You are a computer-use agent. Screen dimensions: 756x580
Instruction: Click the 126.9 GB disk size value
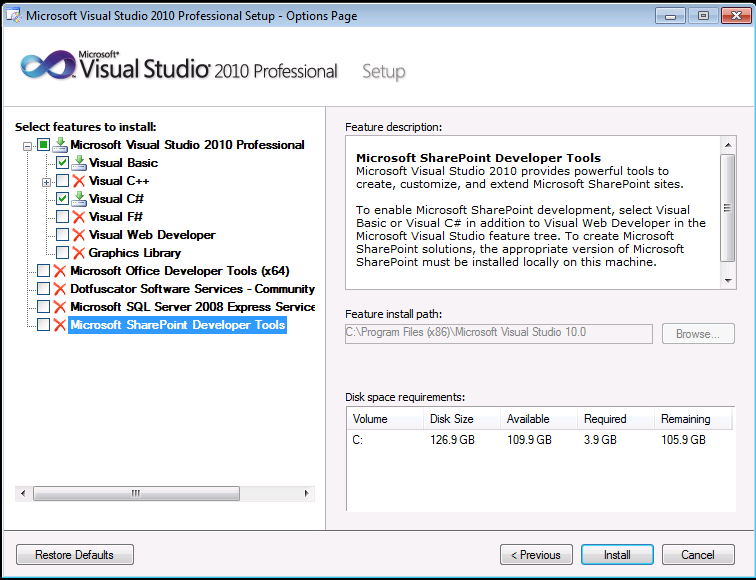click(452, 440)
